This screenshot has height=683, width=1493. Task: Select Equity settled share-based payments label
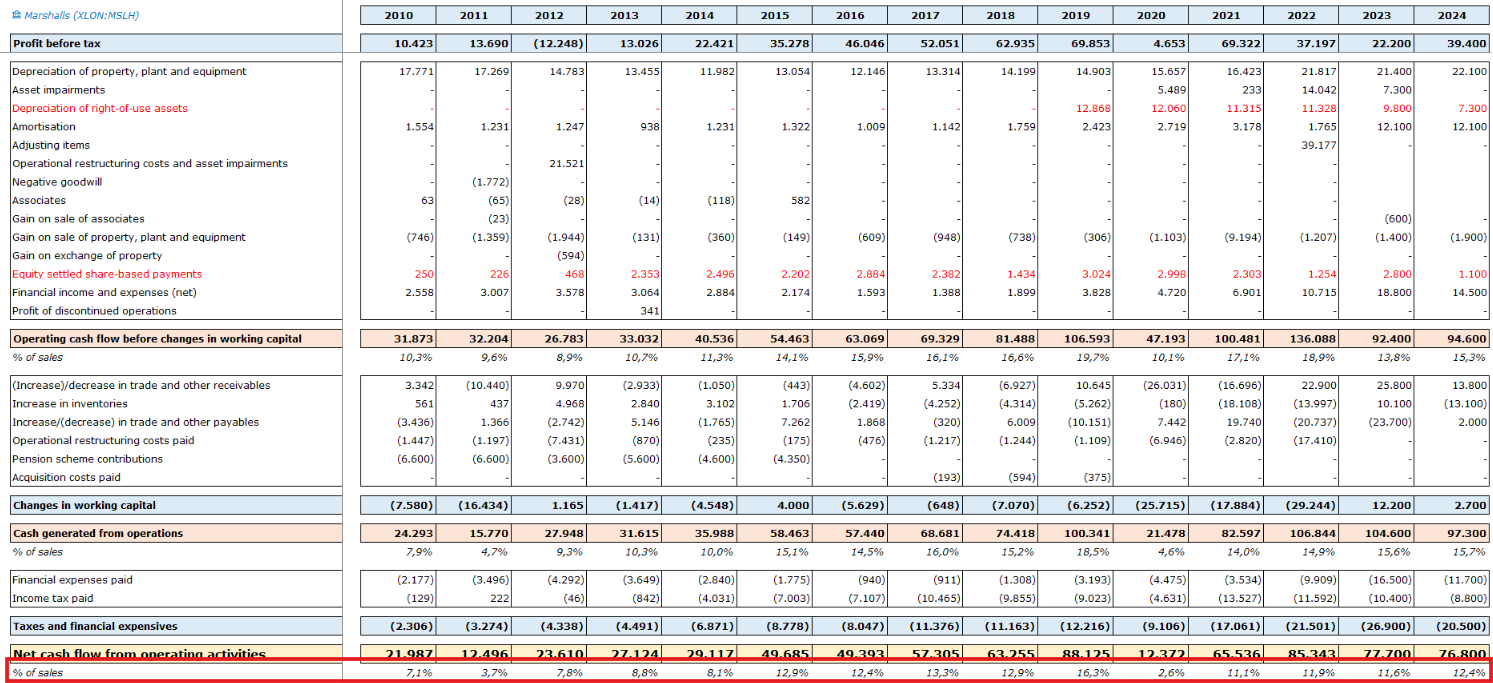tap(107, 274)
